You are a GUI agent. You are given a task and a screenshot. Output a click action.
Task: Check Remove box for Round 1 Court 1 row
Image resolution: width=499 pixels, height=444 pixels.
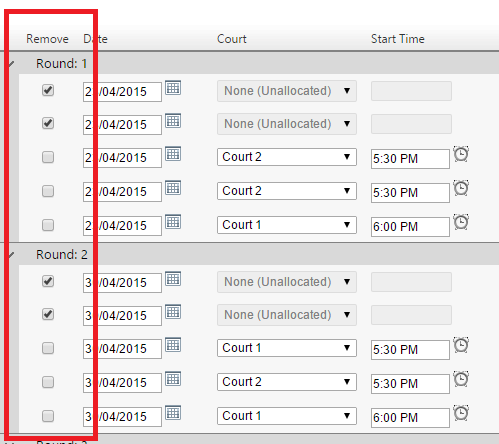click(x=48, y=225)
